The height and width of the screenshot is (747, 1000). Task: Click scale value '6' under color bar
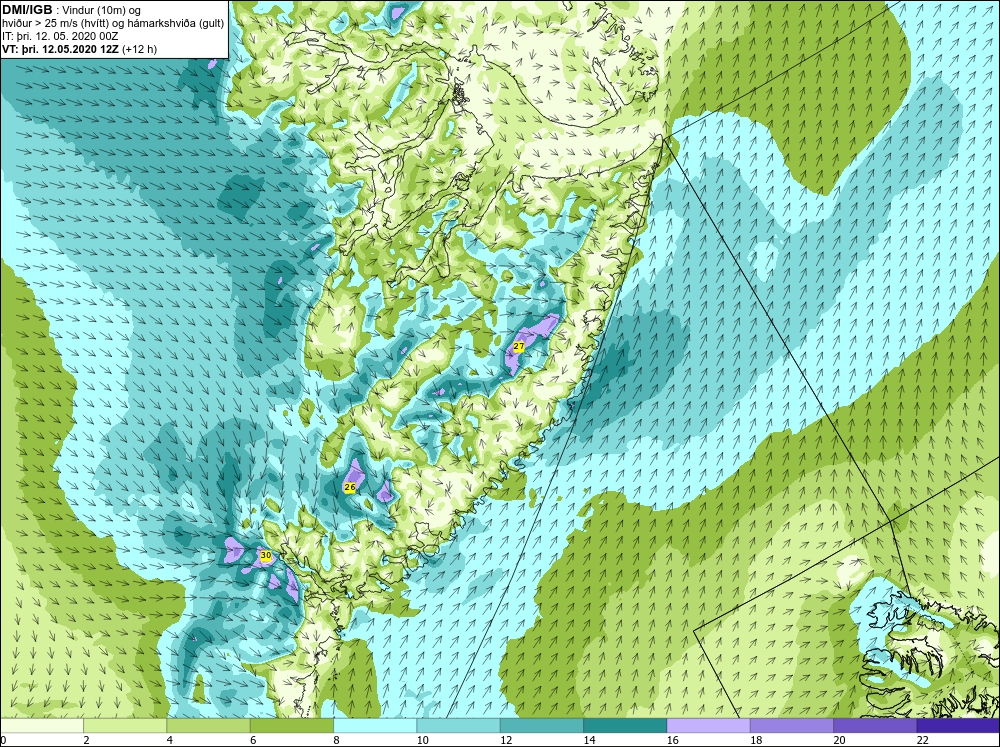pyautogui.click(x=253, y=740)
